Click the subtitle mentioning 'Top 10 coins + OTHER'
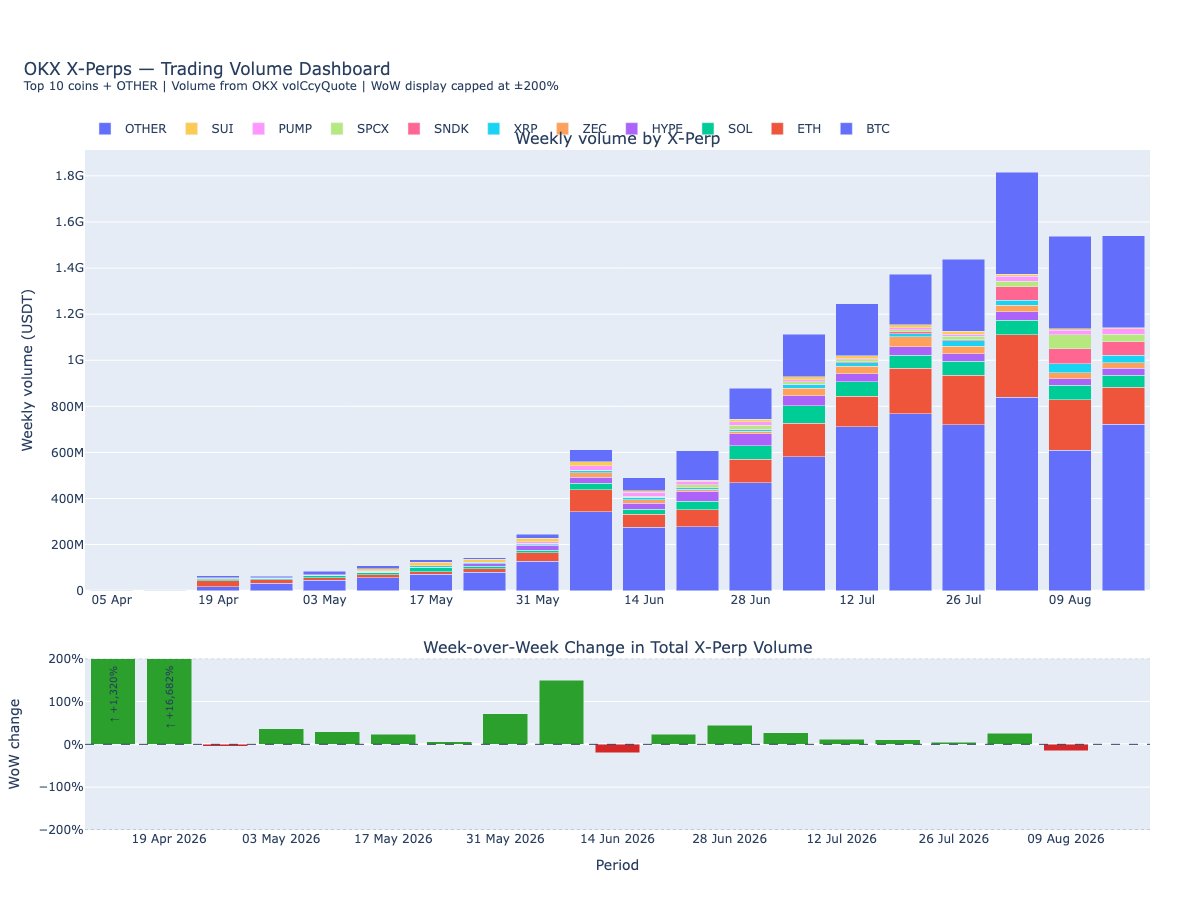Screen dimensions: 1190x900 coord(291,86)
